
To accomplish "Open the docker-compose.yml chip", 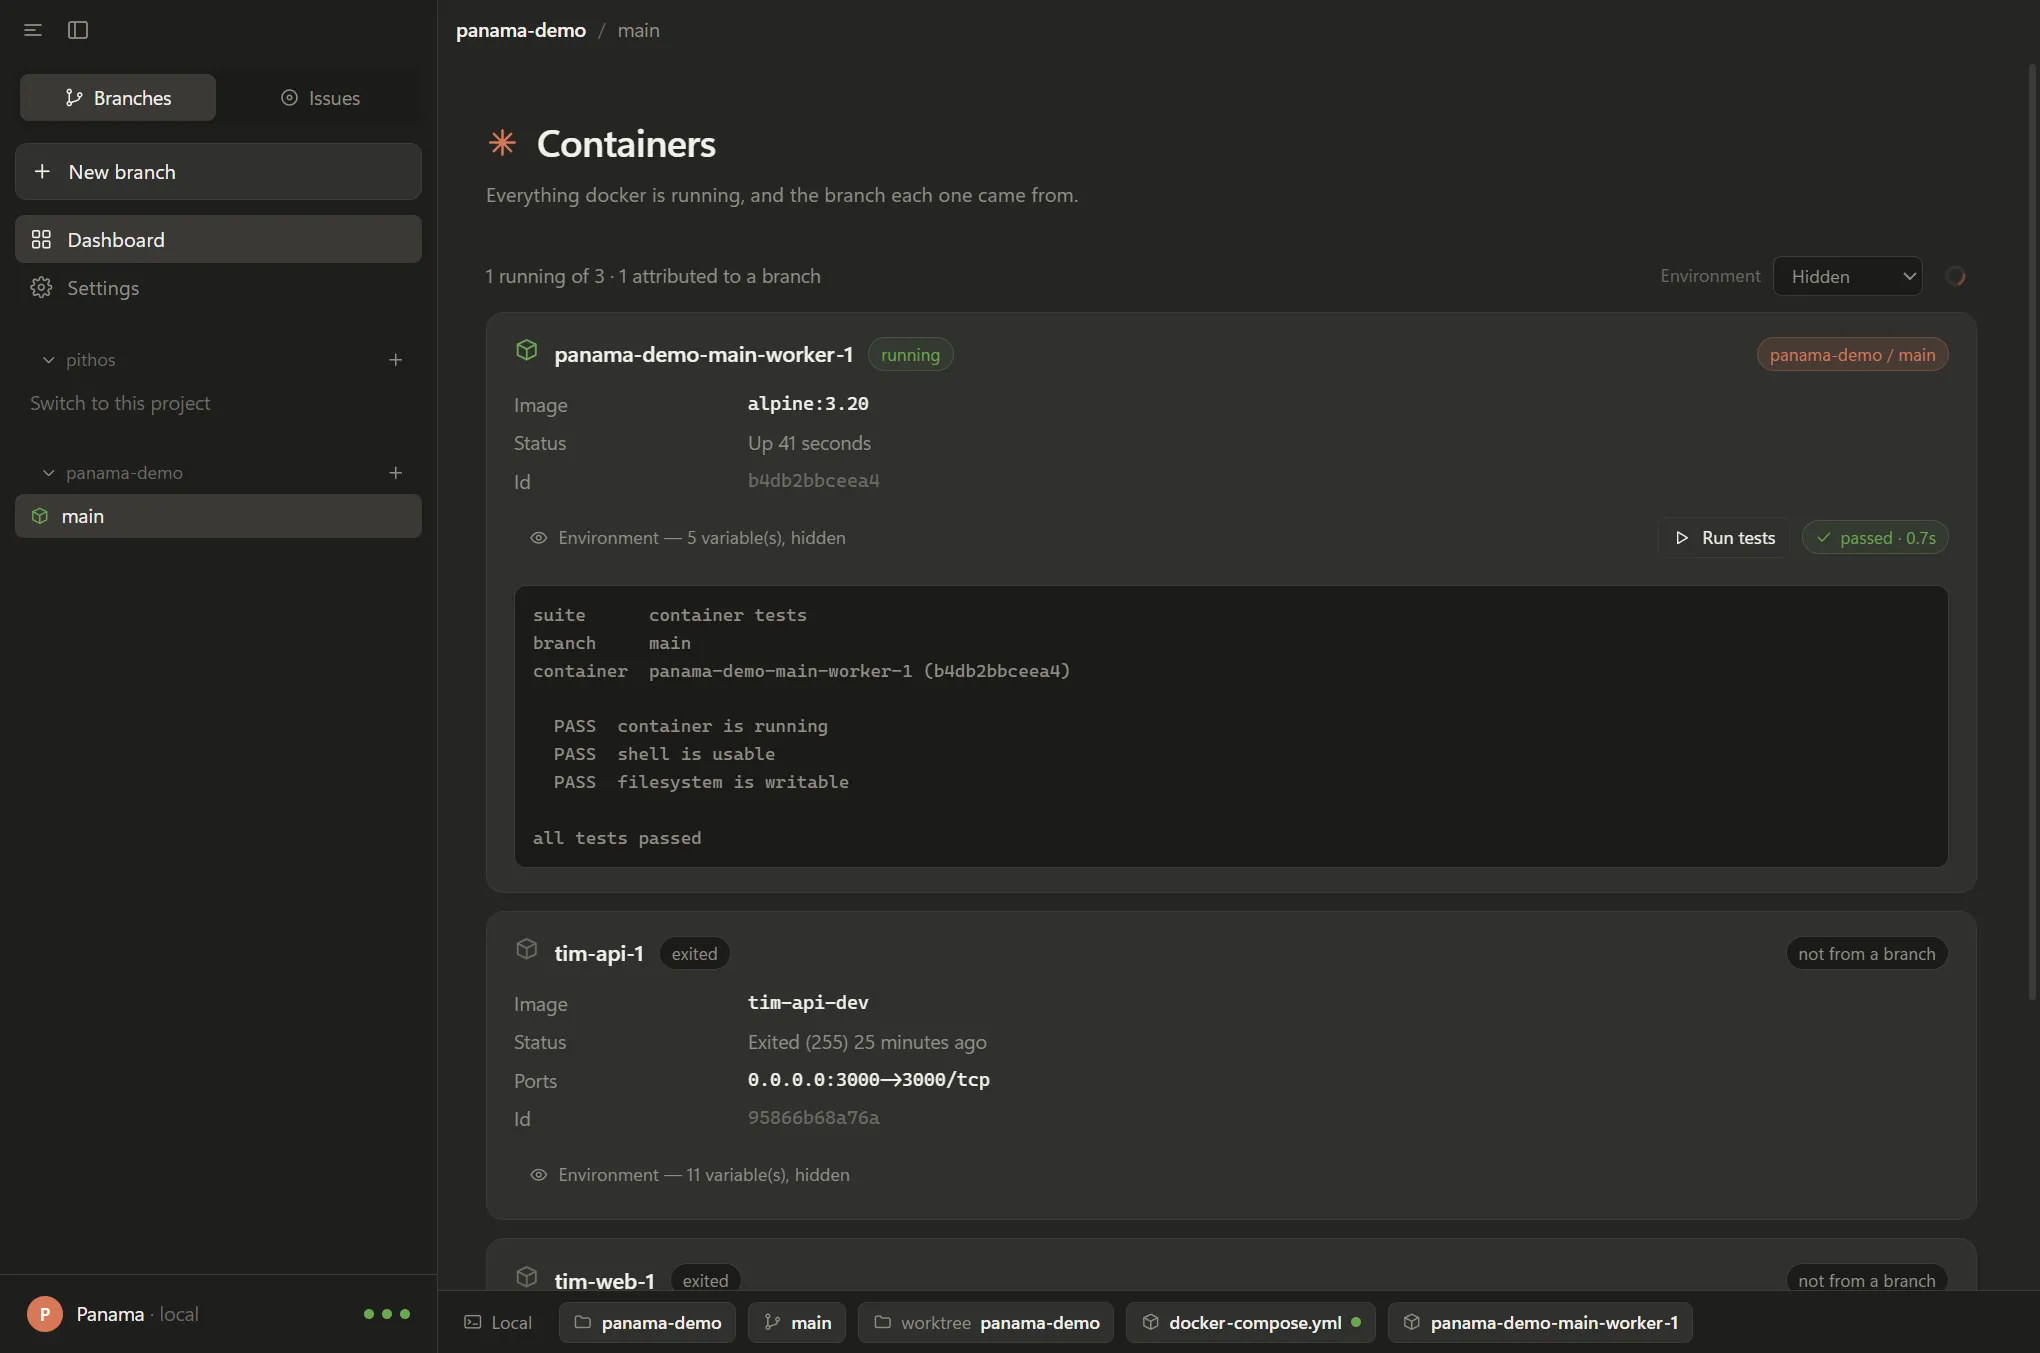I will (x=1251, y=1323).
